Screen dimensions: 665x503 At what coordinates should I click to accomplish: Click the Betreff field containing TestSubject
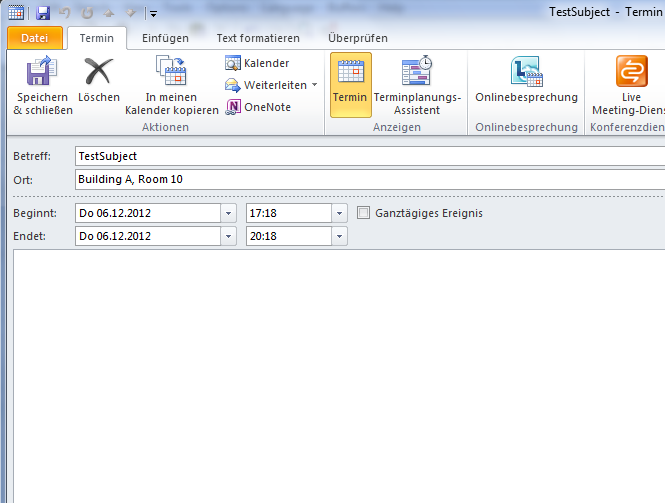tap(368, 156)
